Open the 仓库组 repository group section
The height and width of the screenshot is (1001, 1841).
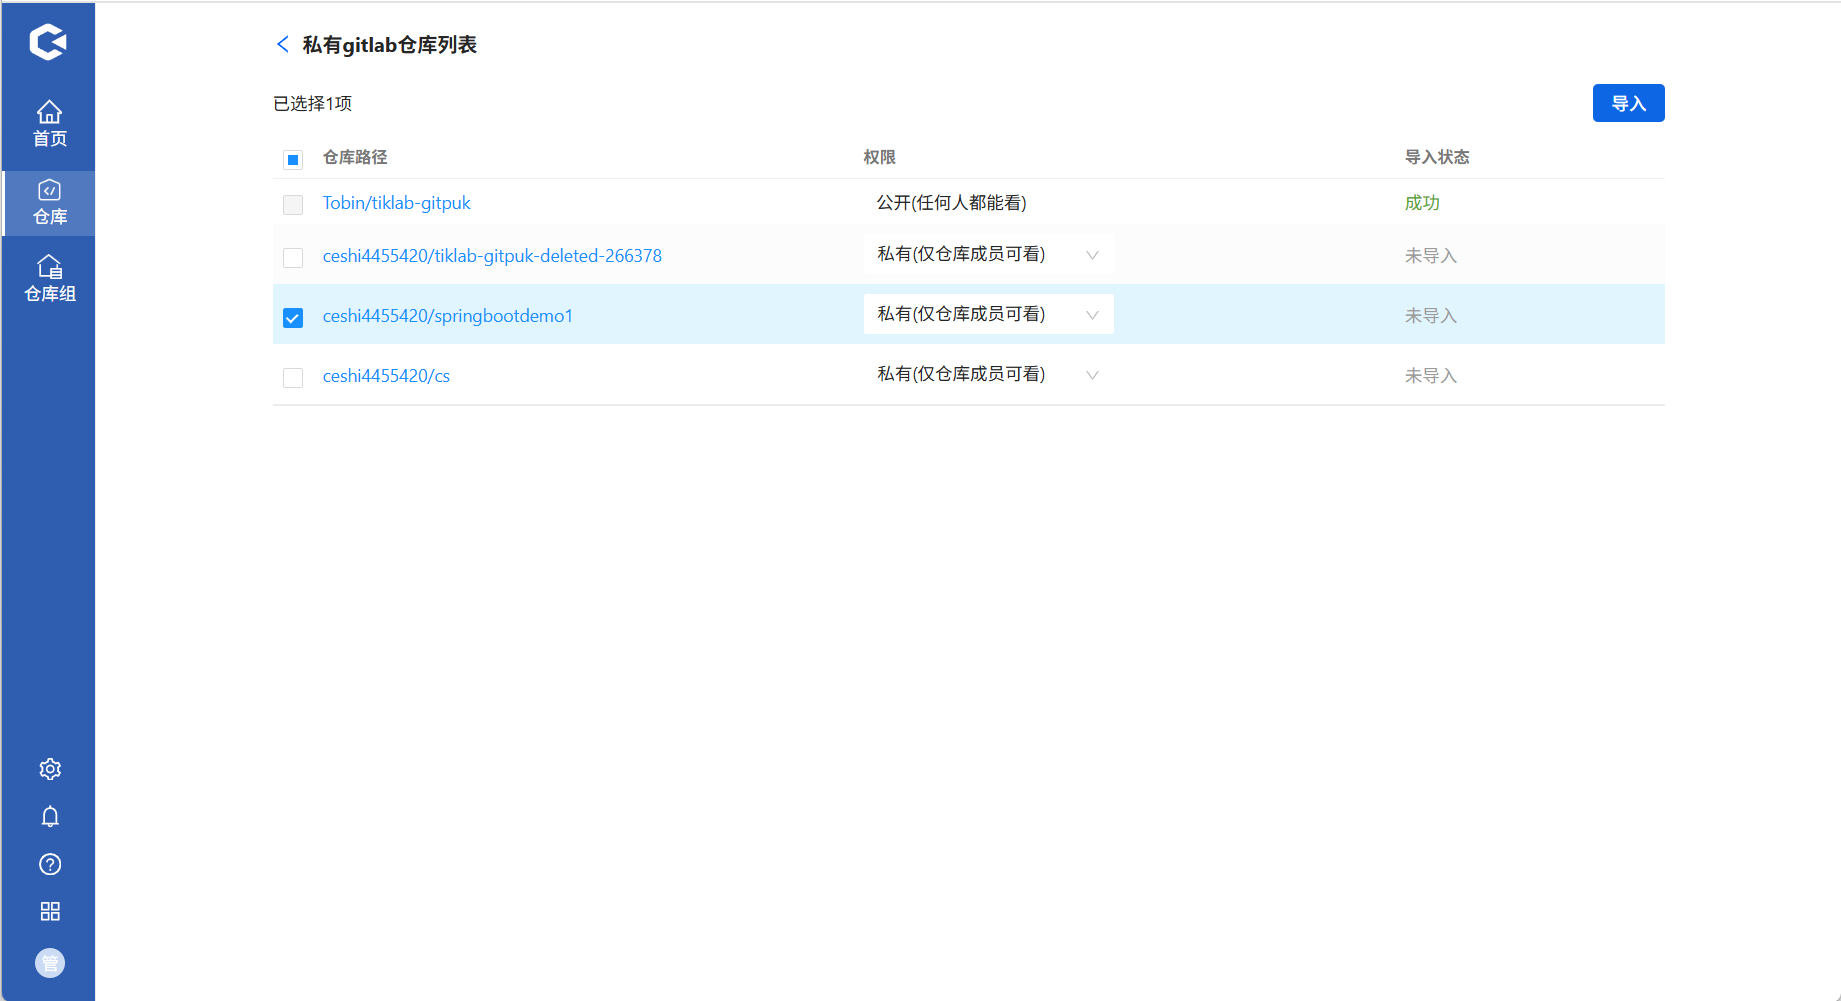[x=49, y=279]
